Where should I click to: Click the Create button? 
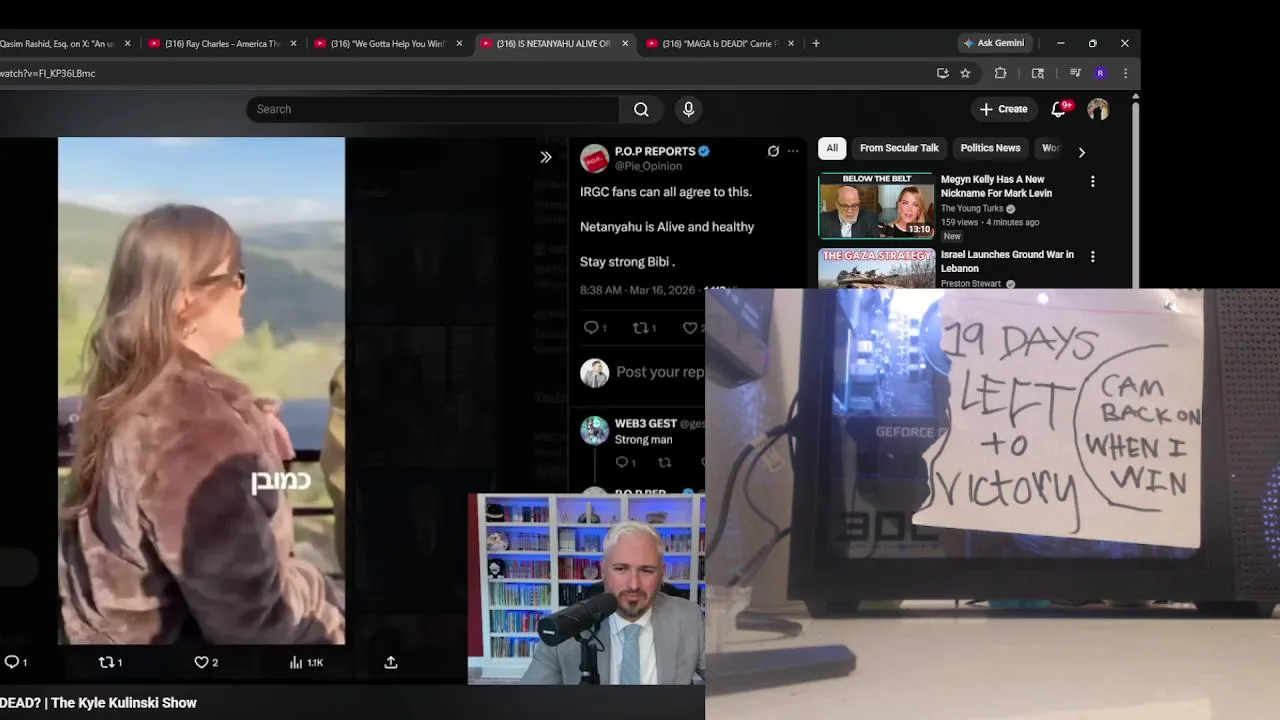point(1003,109)
